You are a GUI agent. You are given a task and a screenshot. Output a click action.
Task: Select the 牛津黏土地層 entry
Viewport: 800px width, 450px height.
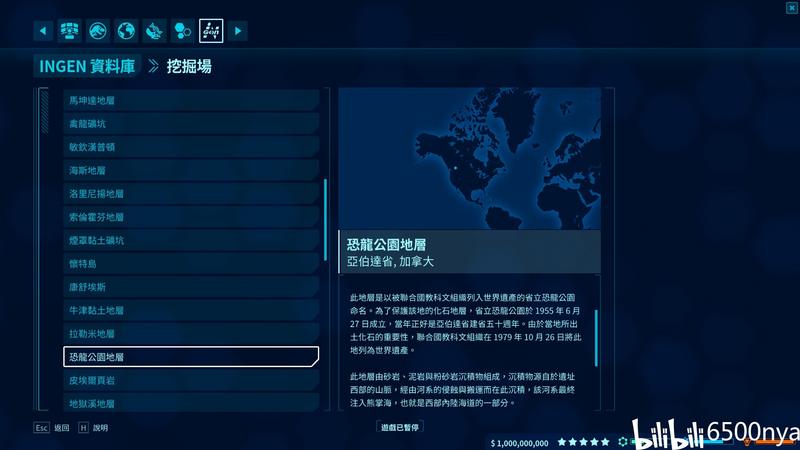191,310
